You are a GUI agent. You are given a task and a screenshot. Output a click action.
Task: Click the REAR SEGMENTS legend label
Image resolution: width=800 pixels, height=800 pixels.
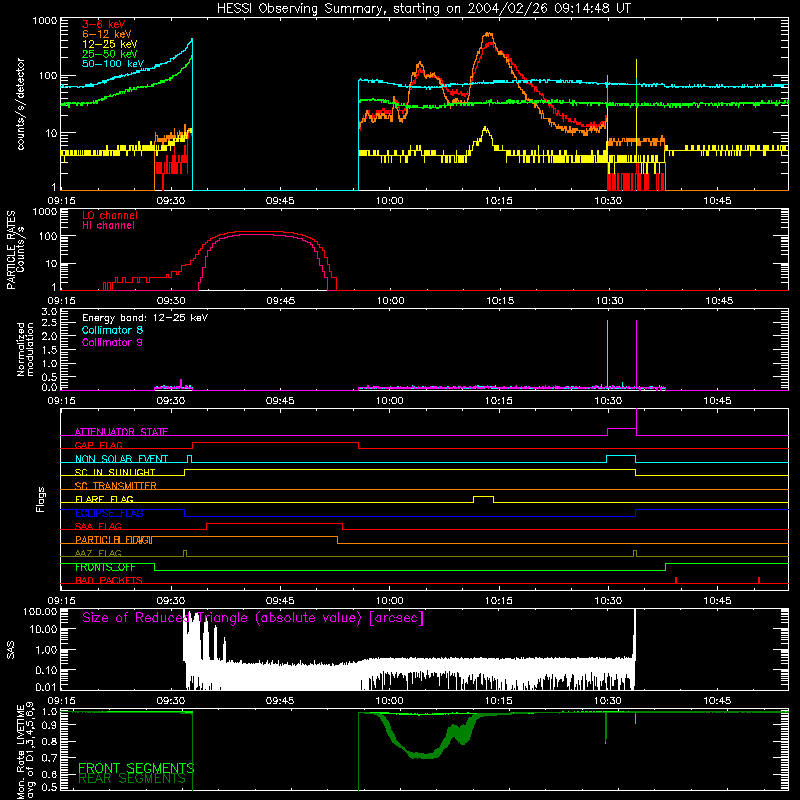coord(132,779)
